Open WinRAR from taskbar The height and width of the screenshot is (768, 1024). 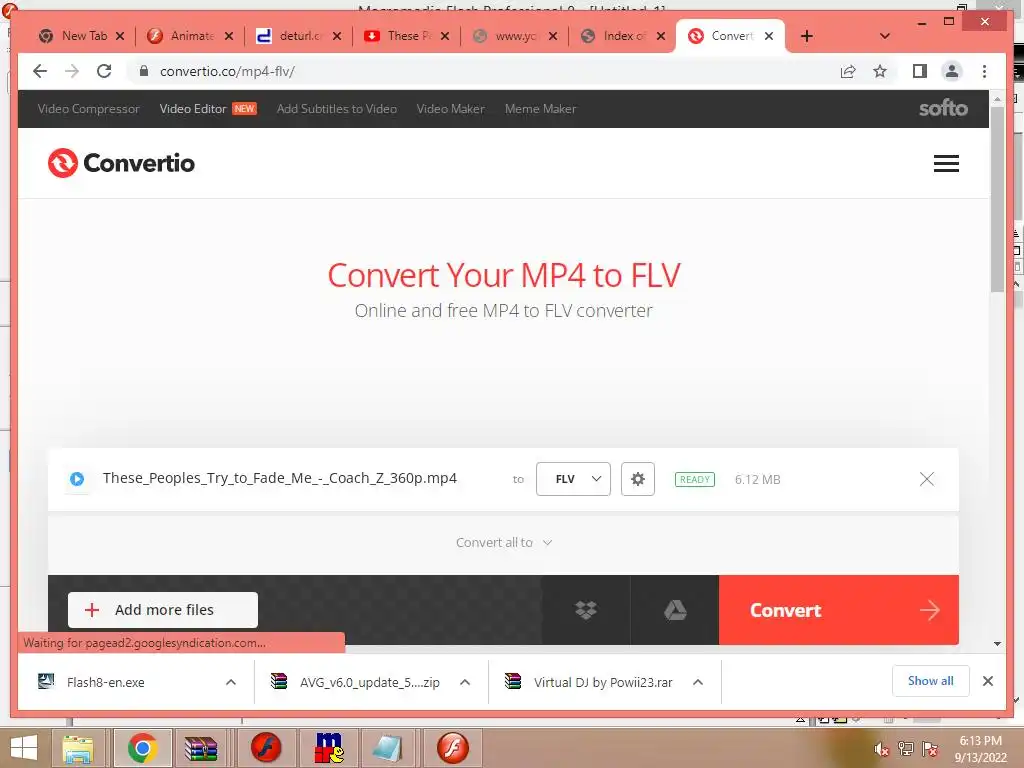coord(200,748)
